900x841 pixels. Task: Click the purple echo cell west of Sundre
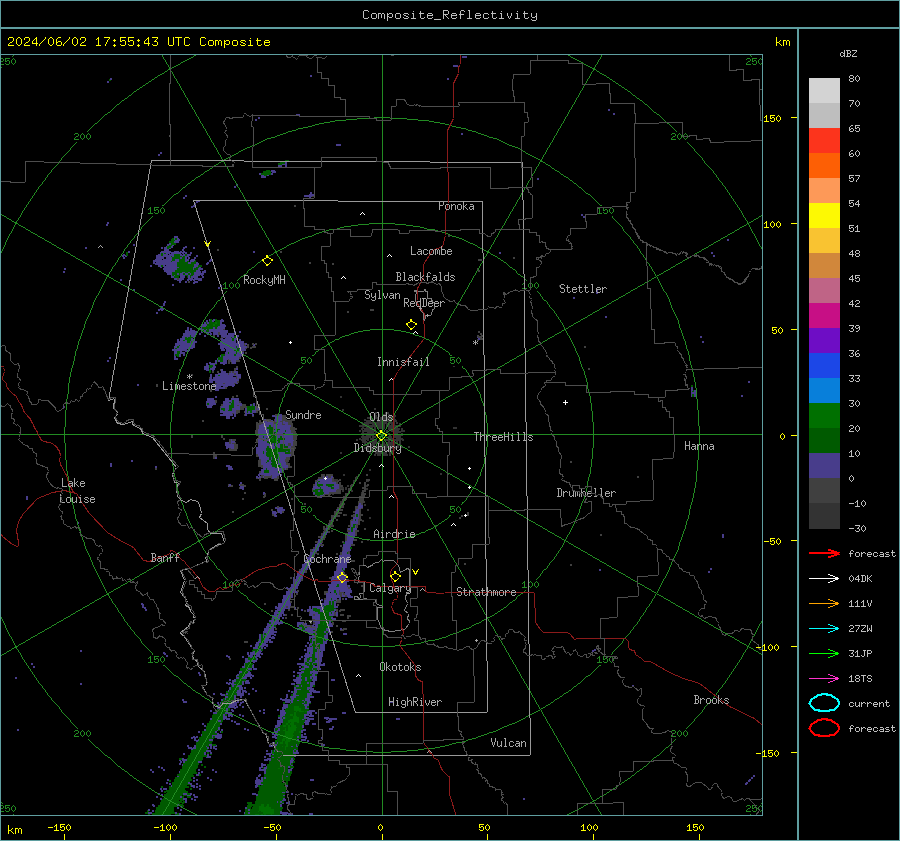click(276, 447)
